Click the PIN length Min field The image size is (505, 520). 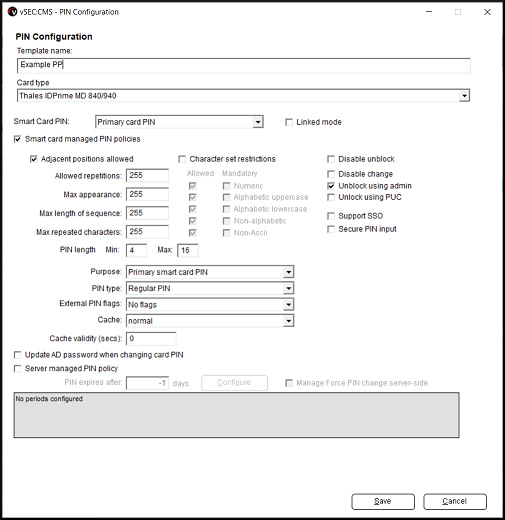[x=136, y=250]
